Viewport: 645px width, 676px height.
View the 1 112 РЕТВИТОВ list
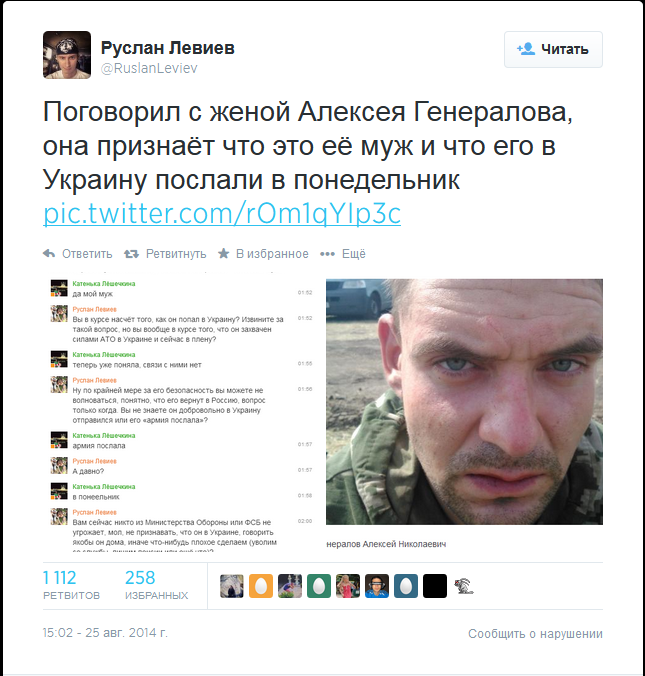[x=71, y=585]
